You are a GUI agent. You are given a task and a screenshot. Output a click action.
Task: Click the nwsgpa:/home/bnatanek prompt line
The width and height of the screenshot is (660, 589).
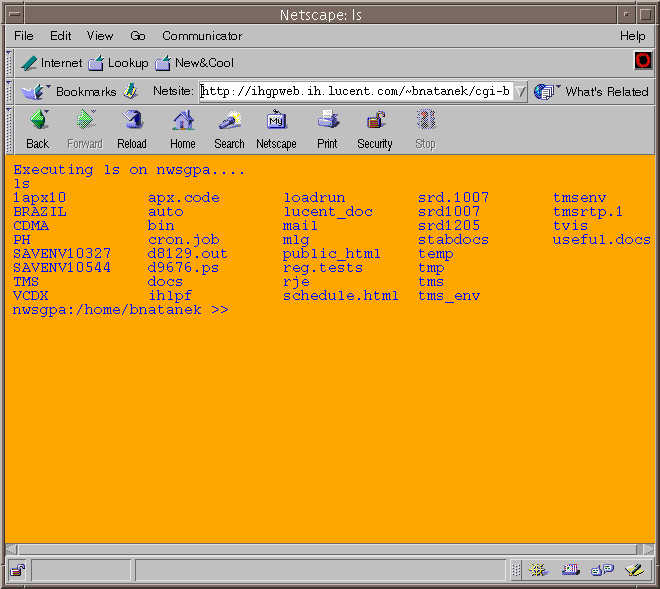pos(120,310)
